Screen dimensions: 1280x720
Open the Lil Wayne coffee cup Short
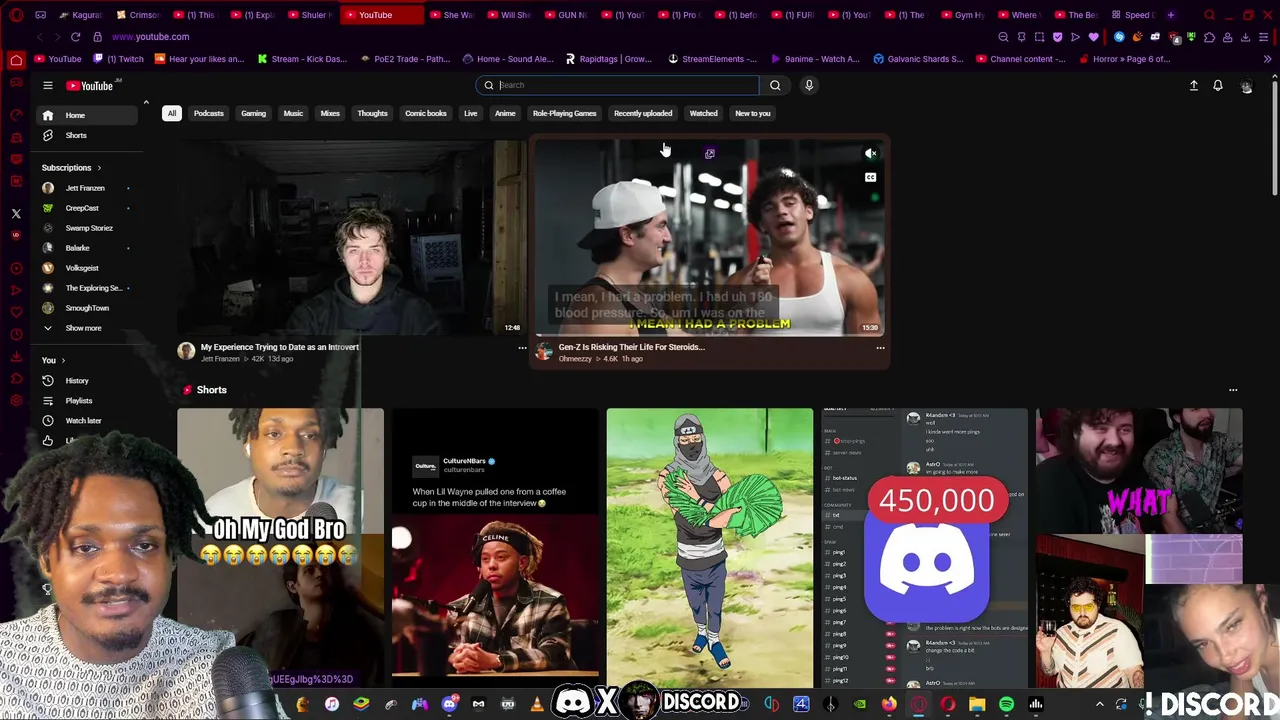(x=495, y=548)
